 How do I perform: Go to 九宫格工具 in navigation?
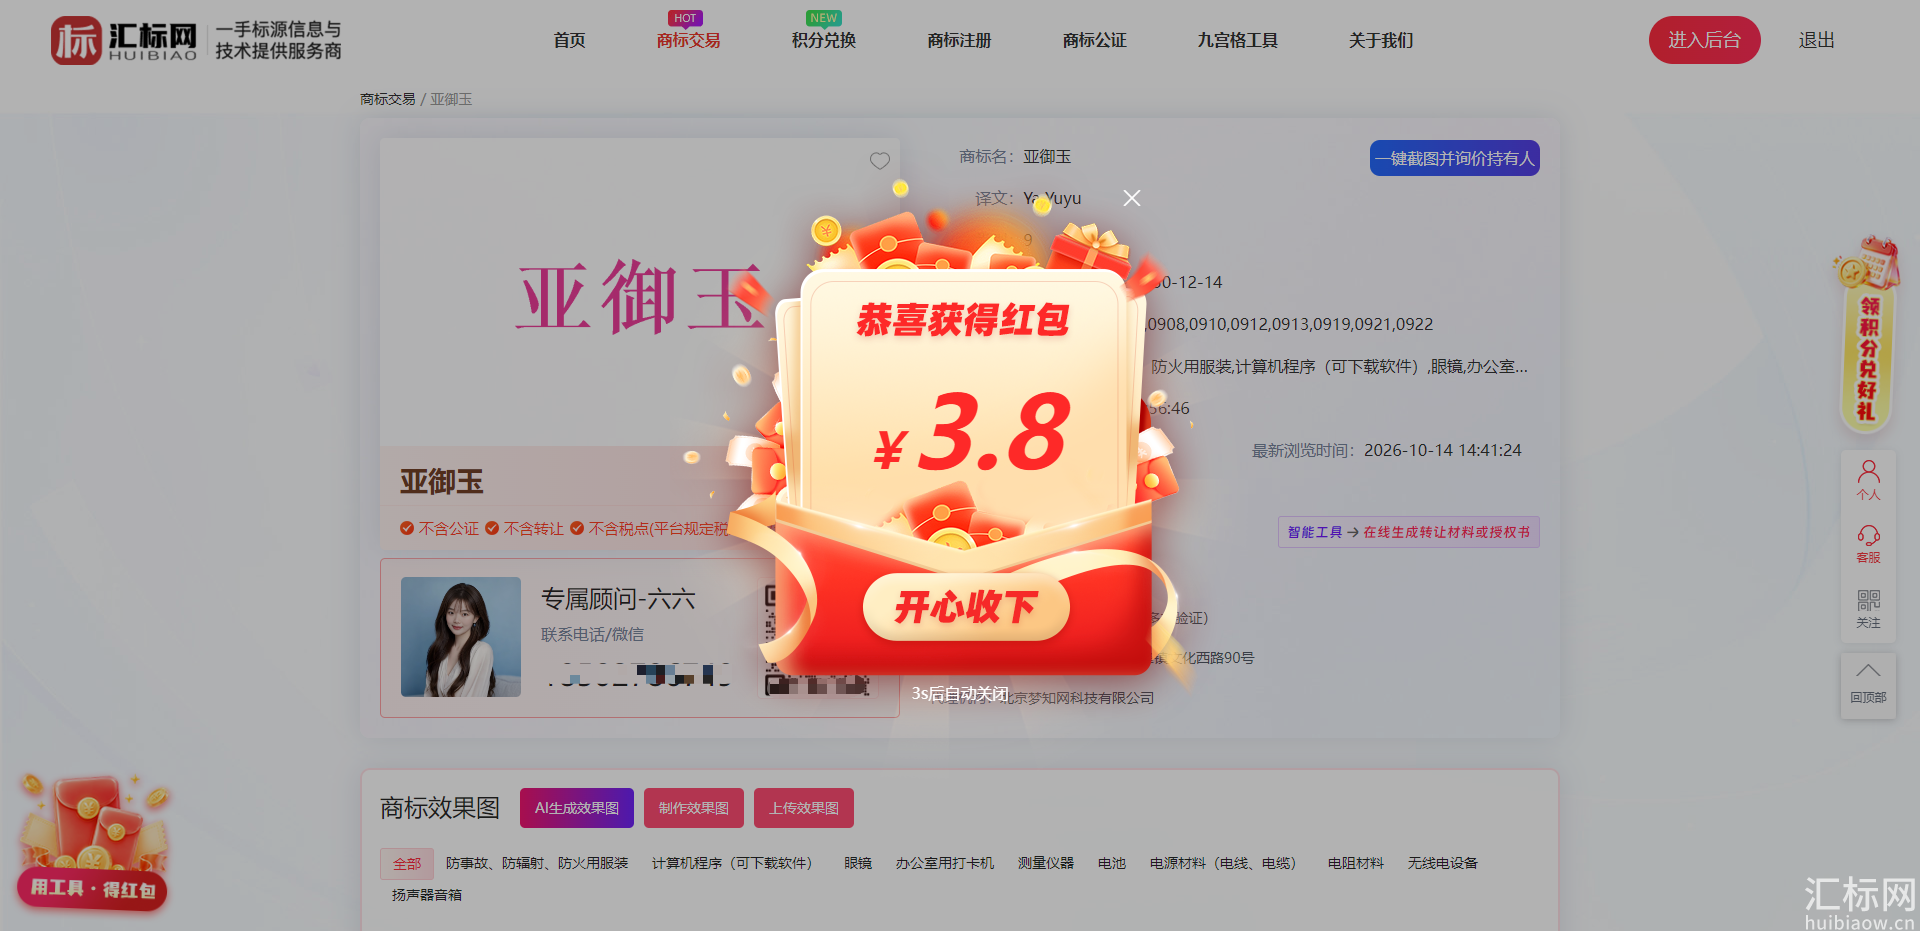click(1237, 40)
